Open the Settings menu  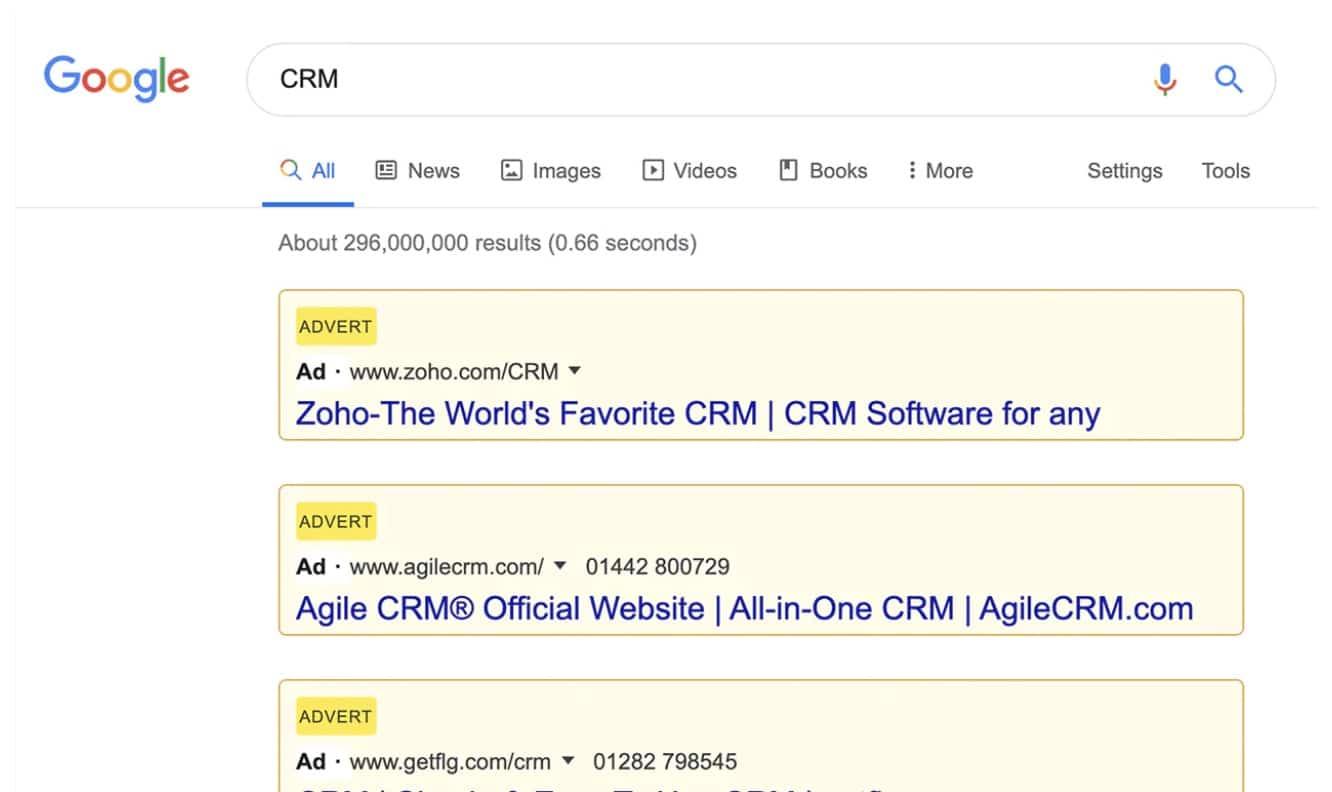(1124, 170)
